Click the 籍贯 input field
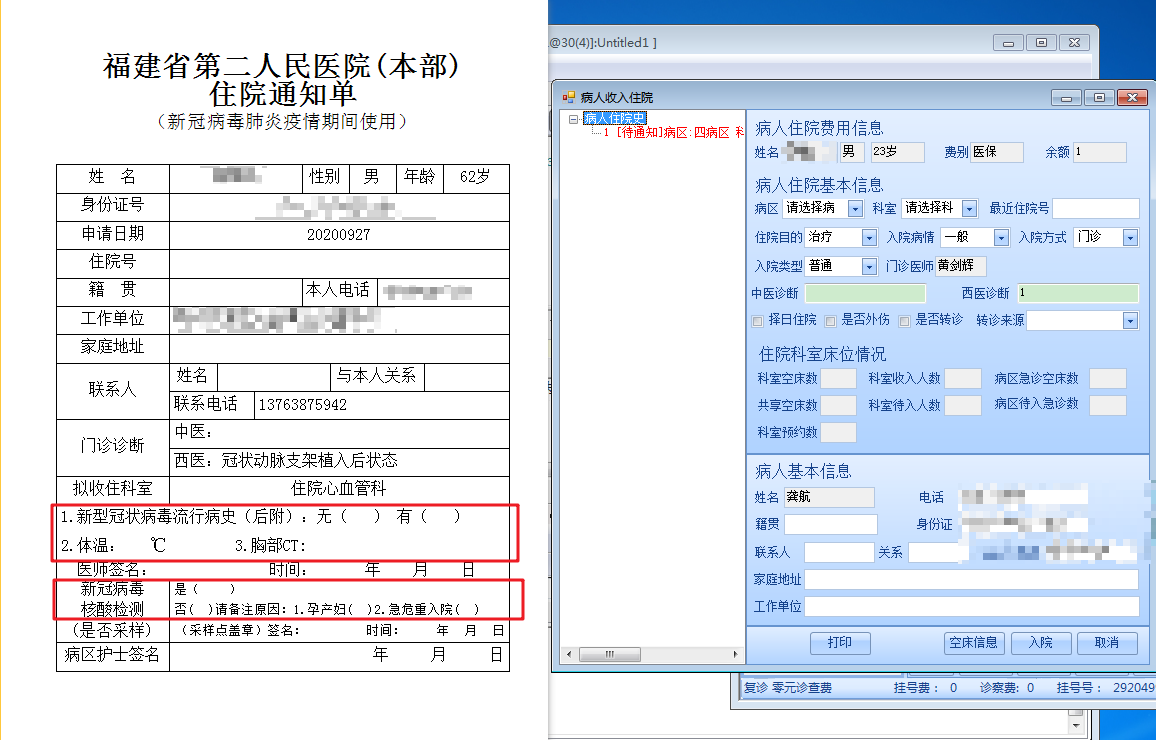The width and height of the screenshot is (1156, 740). click(831, 524)
